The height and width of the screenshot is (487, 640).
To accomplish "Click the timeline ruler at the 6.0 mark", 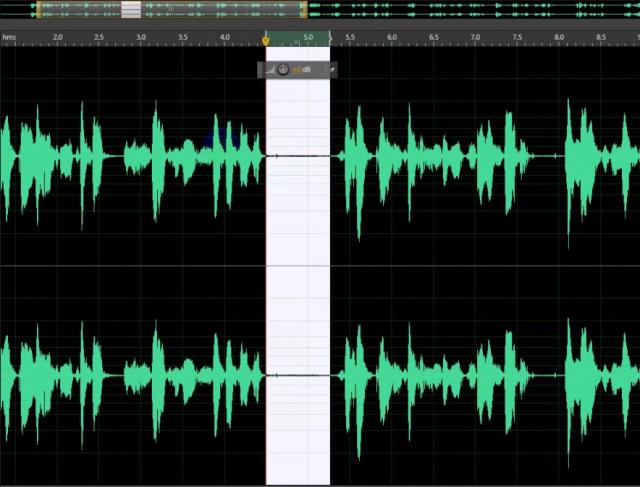I will pos(392,40).
